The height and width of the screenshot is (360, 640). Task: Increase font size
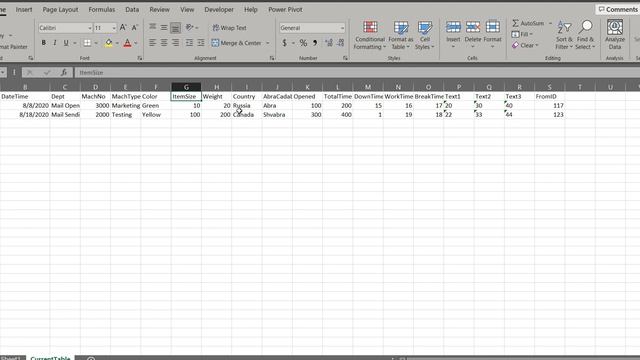point(123,28)
